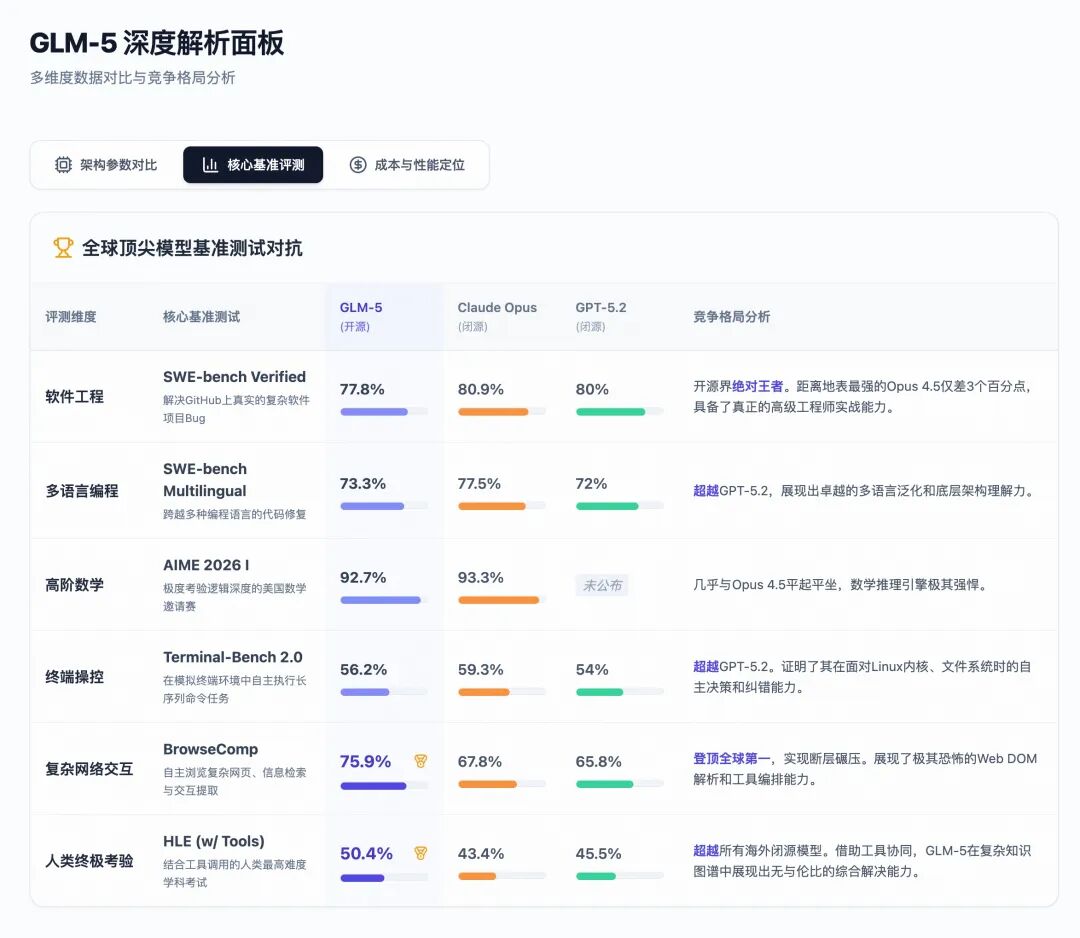Click GLM-5 progress bar for SWE-bench Verified
Screen dimensions: 1080x938
[x=383, y=412]
